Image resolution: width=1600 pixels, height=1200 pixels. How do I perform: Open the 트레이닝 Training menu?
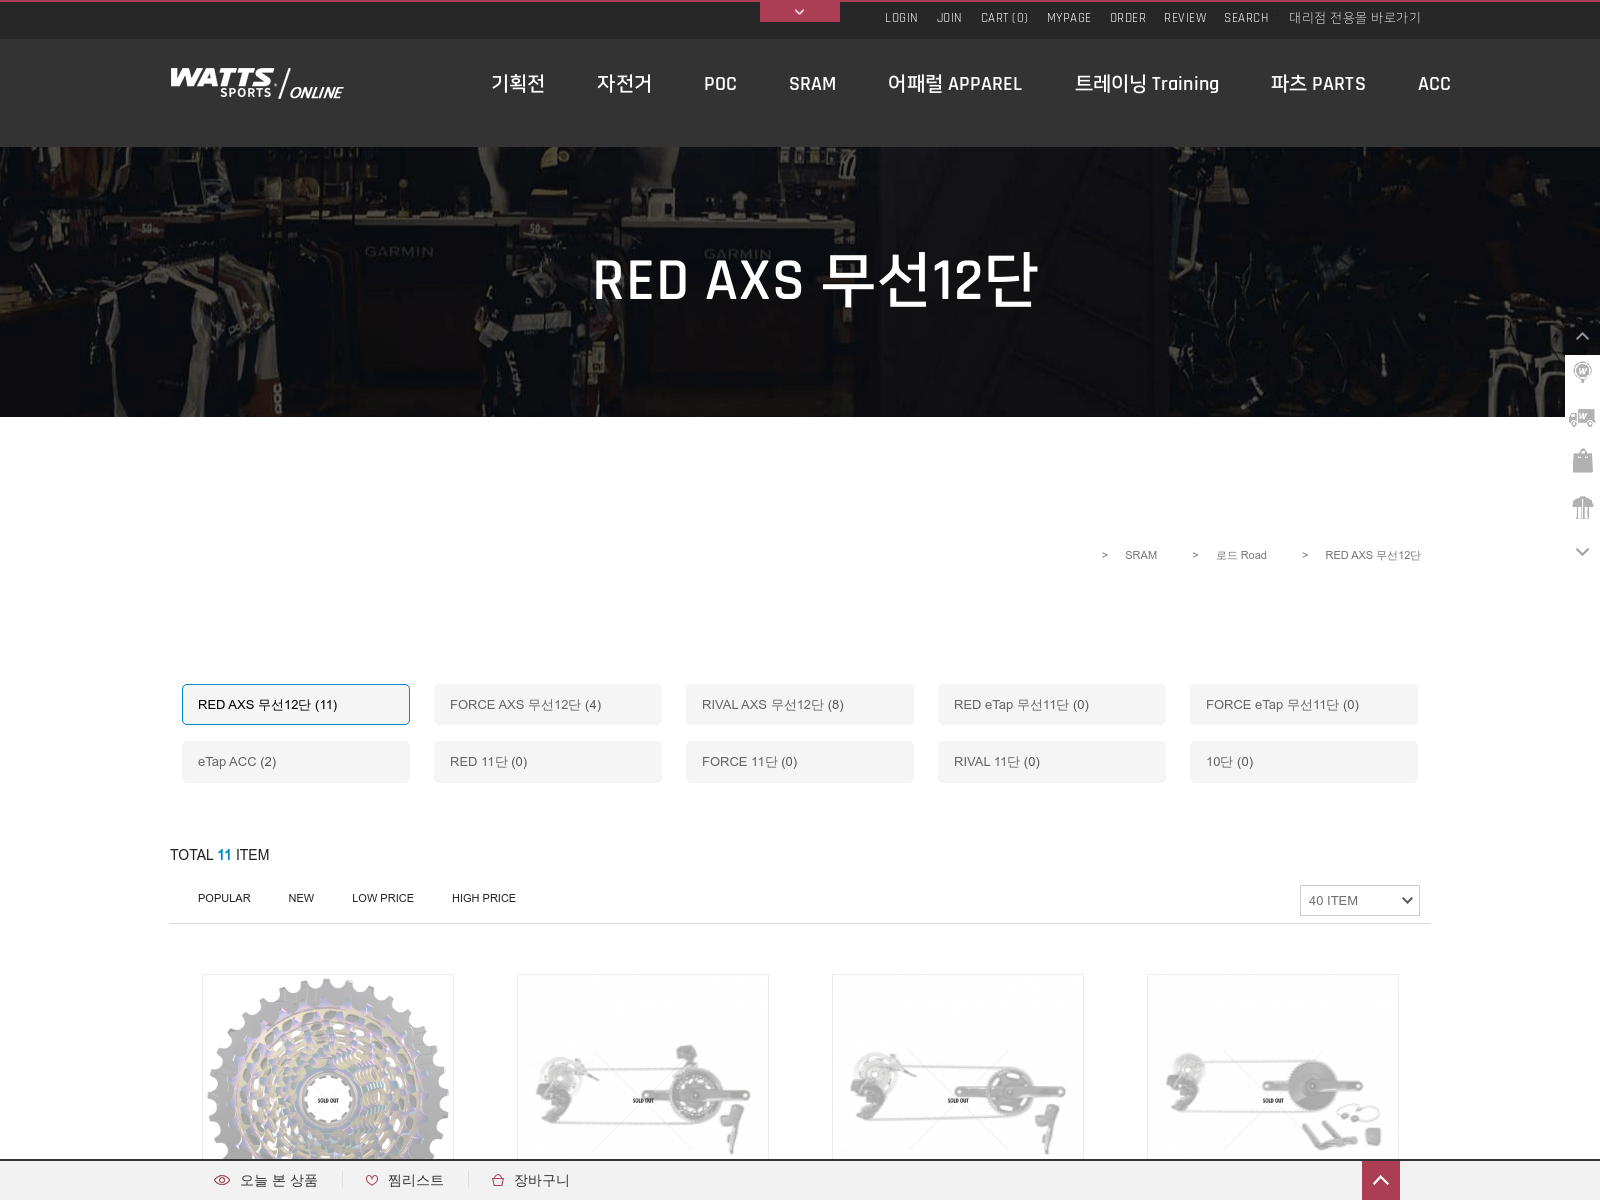(x=1147, y=84)
